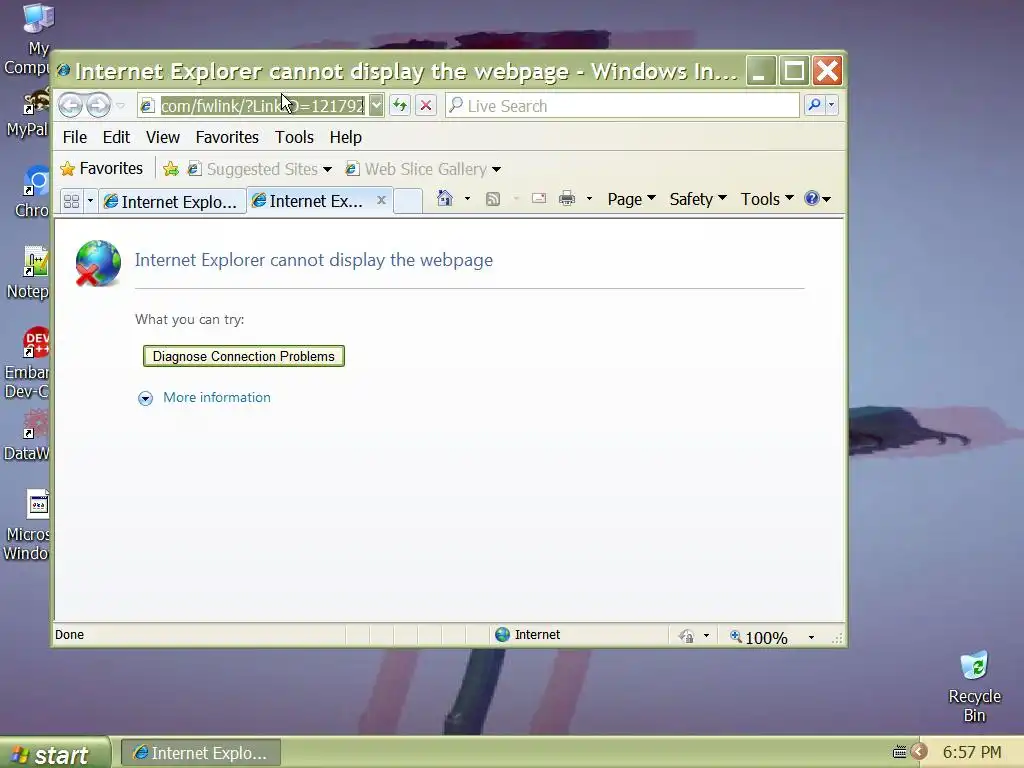Select the Chrome desktop shortcut
Screen dimensions: 1024x768
pos(31,192)
